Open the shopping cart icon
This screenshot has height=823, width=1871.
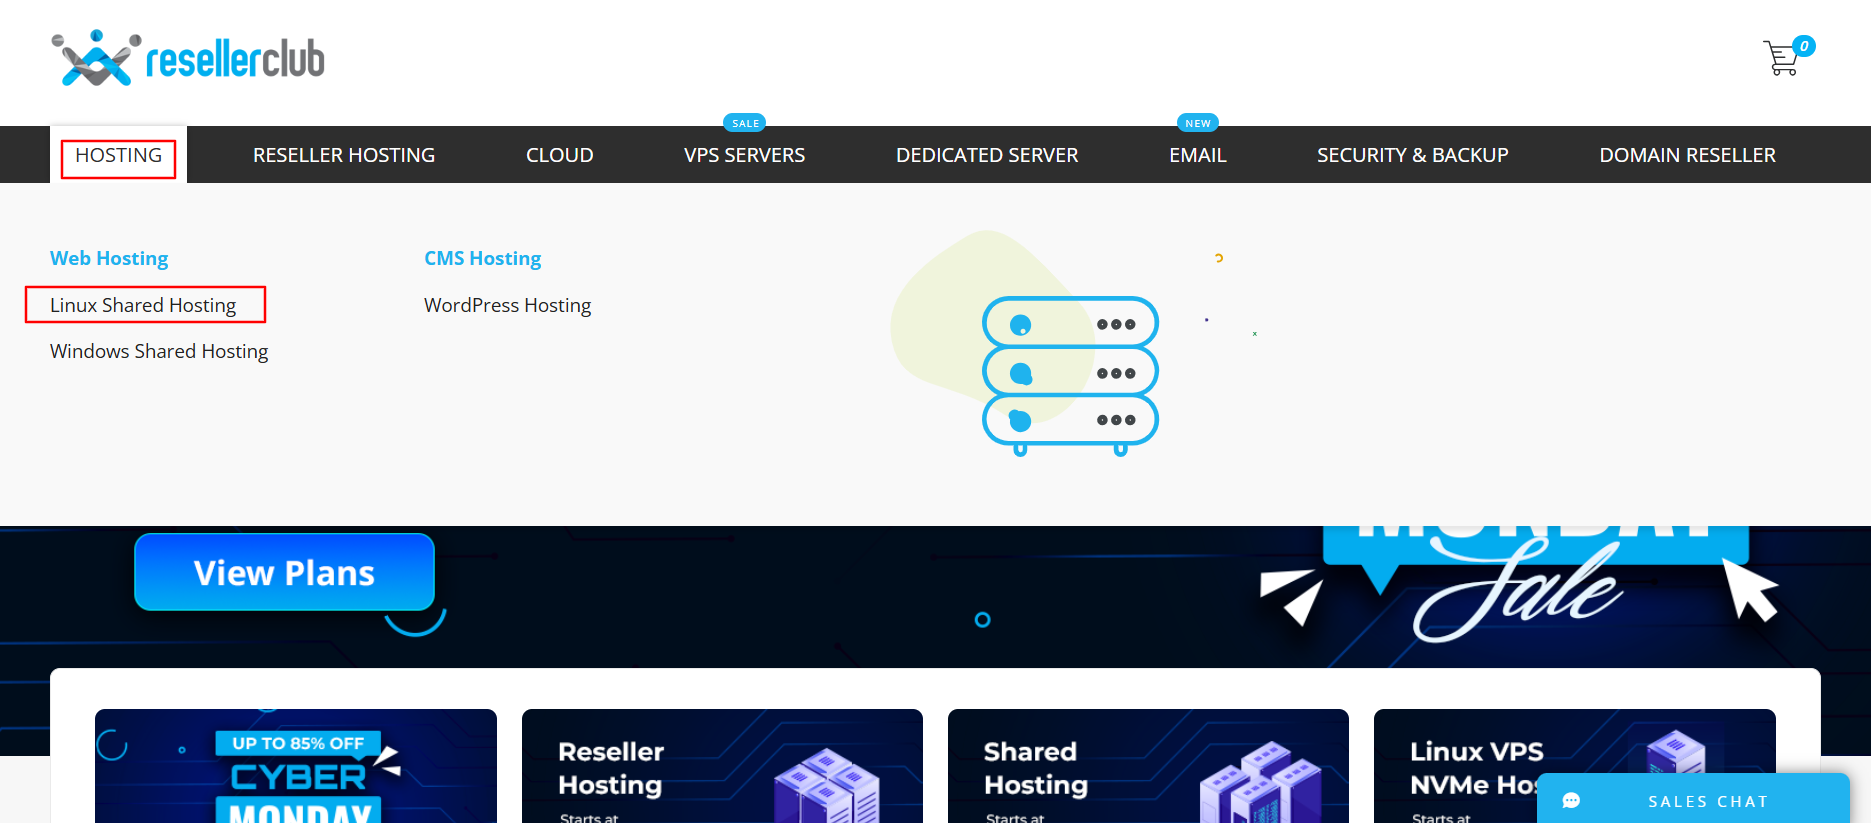click(1782, 58)
